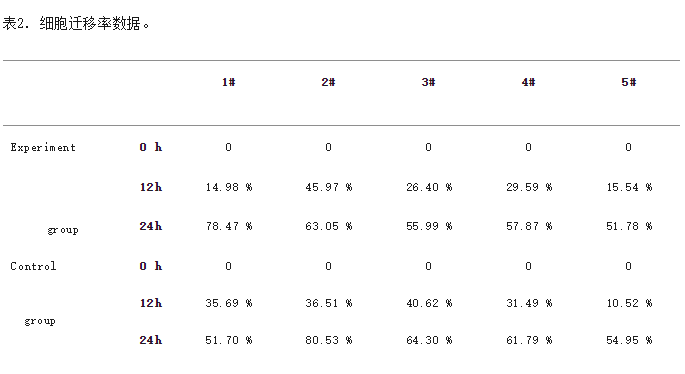The image size is (685, 374).
Task: Select cell value 61.79 %
Action: [x=529, y=340]
